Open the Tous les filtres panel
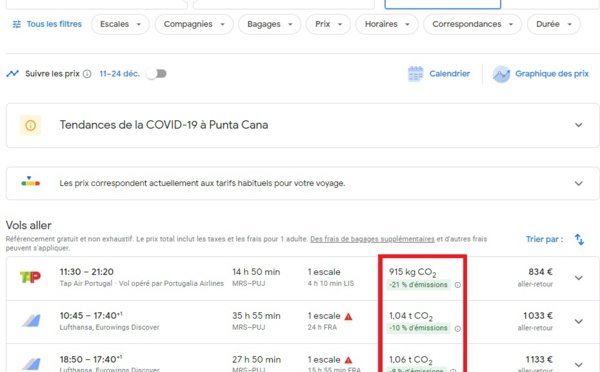The image size is (600, 372). coord(47,24)
